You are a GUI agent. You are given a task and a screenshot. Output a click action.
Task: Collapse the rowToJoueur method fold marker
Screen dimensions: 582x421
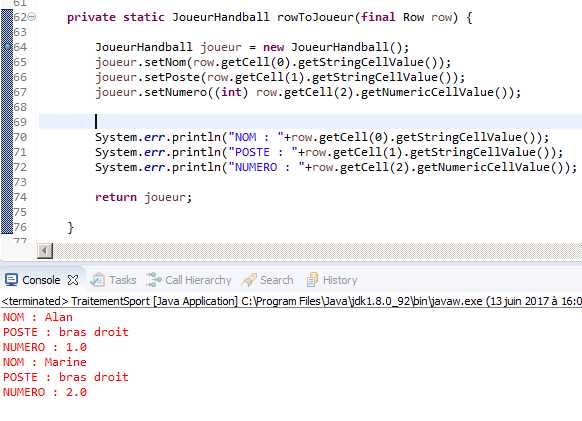[32, 17]
